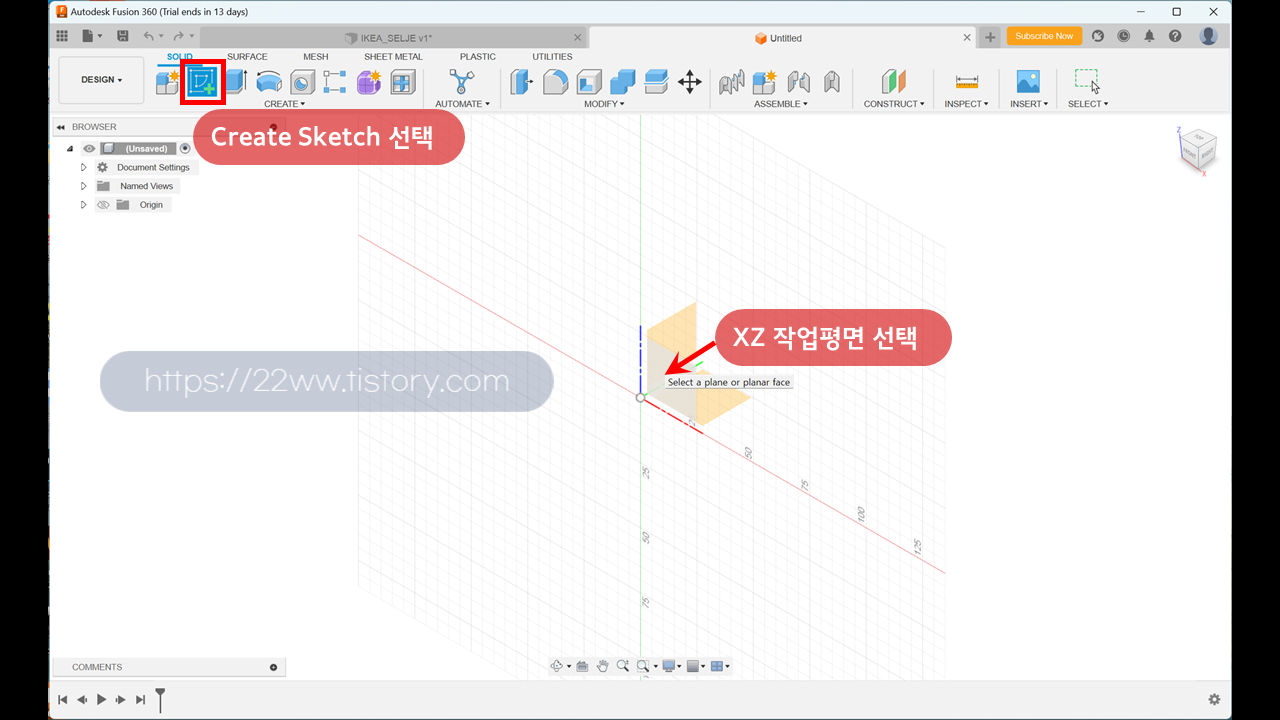Click New Component icon in CREATE group
Image resolution: width=1280 pixels, height=720 pixels.
(x=167, y=82)
